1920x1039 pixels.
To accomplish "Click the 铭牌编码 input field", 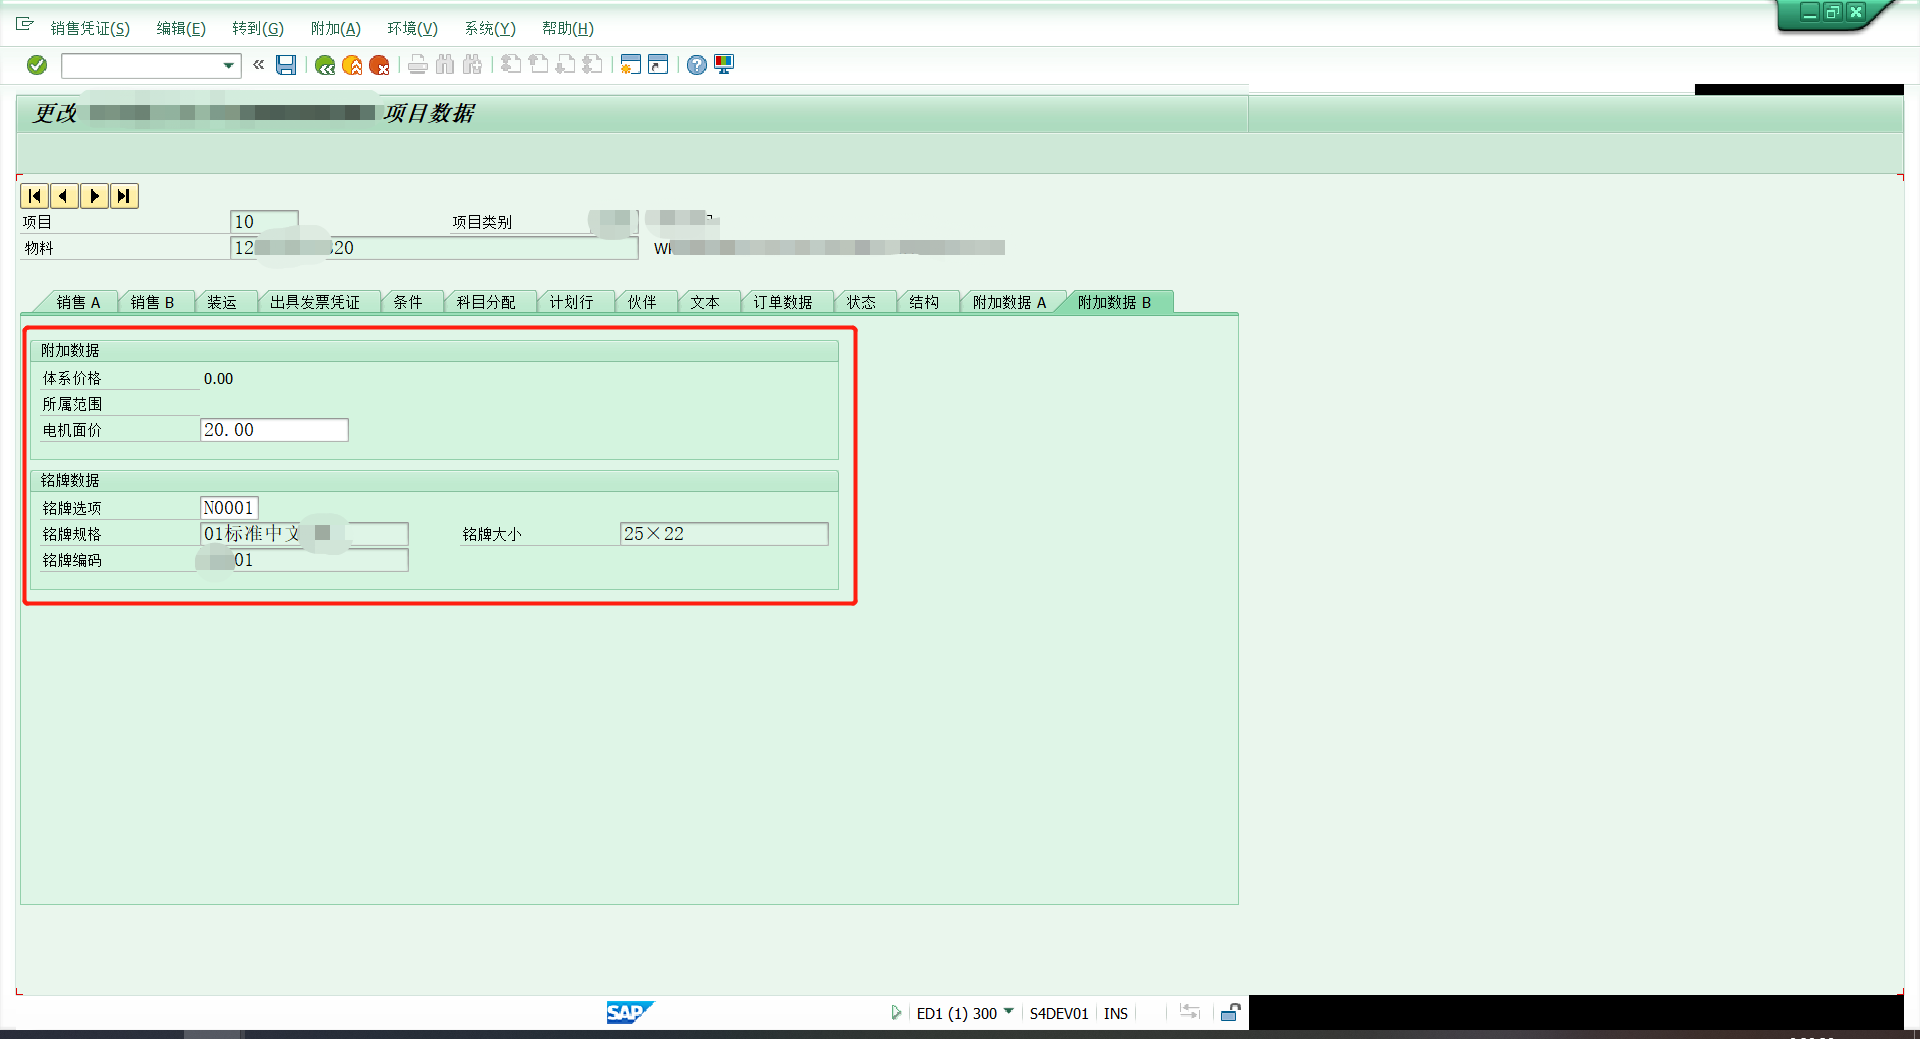I will pos(304,560).
